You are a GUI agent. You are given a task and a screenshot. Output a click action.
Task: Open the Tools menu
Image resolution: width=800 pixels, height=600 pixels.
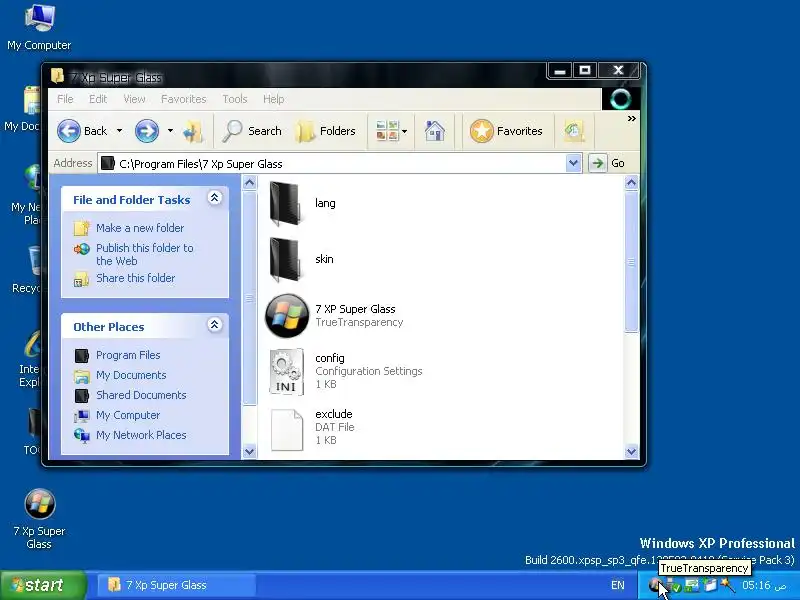tap(235, 99)
